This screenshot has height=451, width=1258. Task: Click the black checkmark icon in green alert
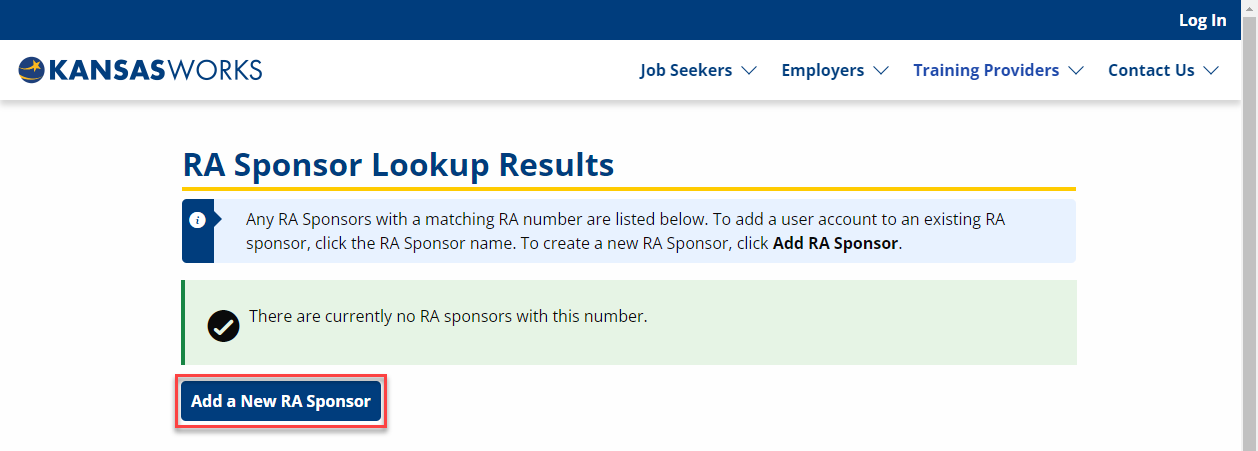click(223, 326)
